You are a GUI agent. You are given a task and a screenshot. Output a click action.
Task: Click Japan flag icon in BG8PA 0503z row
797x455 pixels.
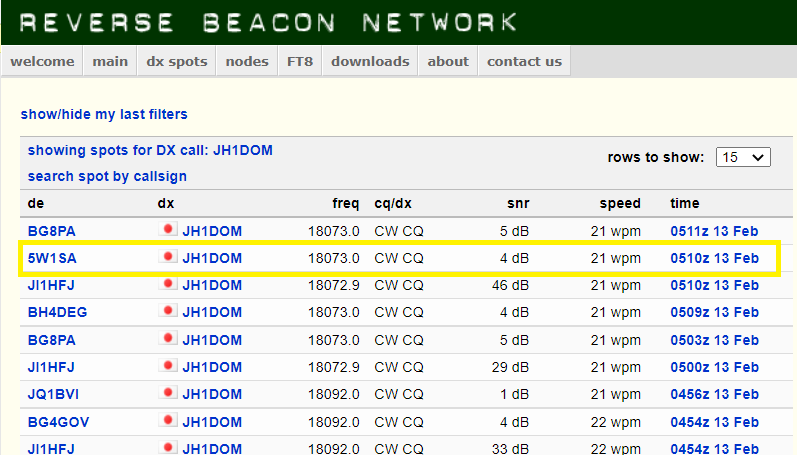pos(168,338)
